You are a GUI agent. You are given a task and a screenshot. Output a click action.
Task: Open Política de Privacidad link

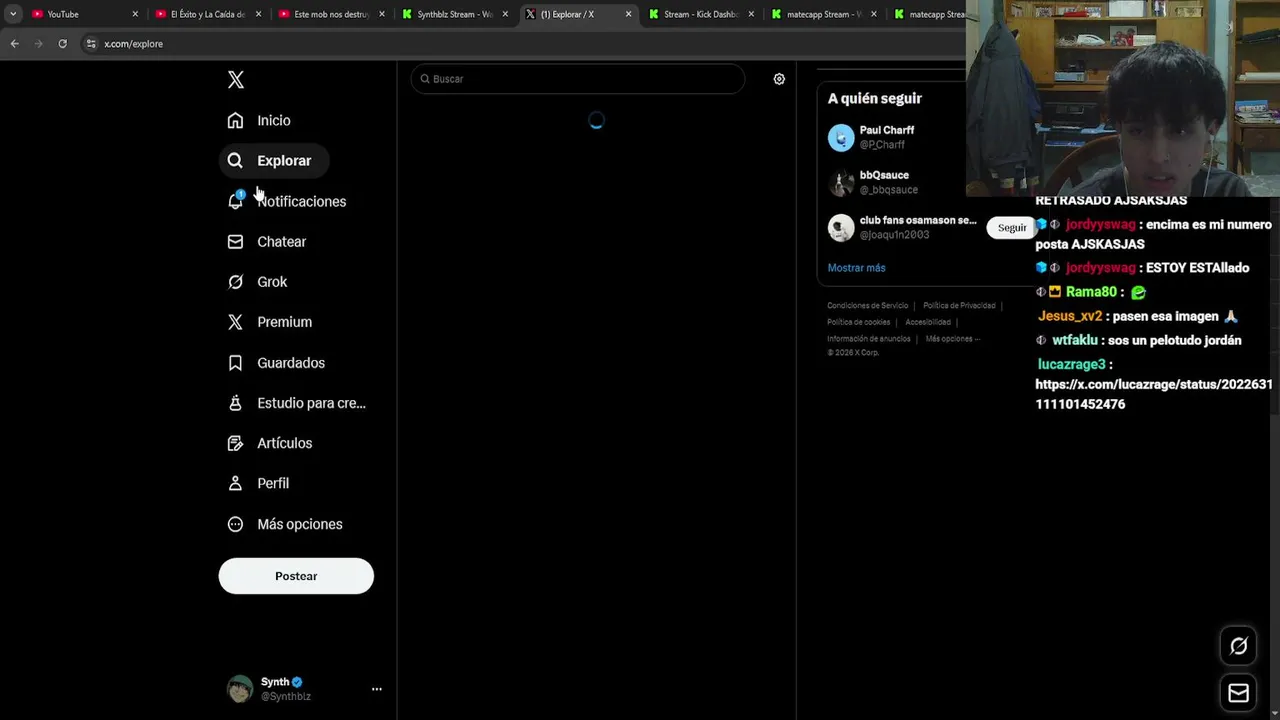pyautogui.click(x=959, y=306)
